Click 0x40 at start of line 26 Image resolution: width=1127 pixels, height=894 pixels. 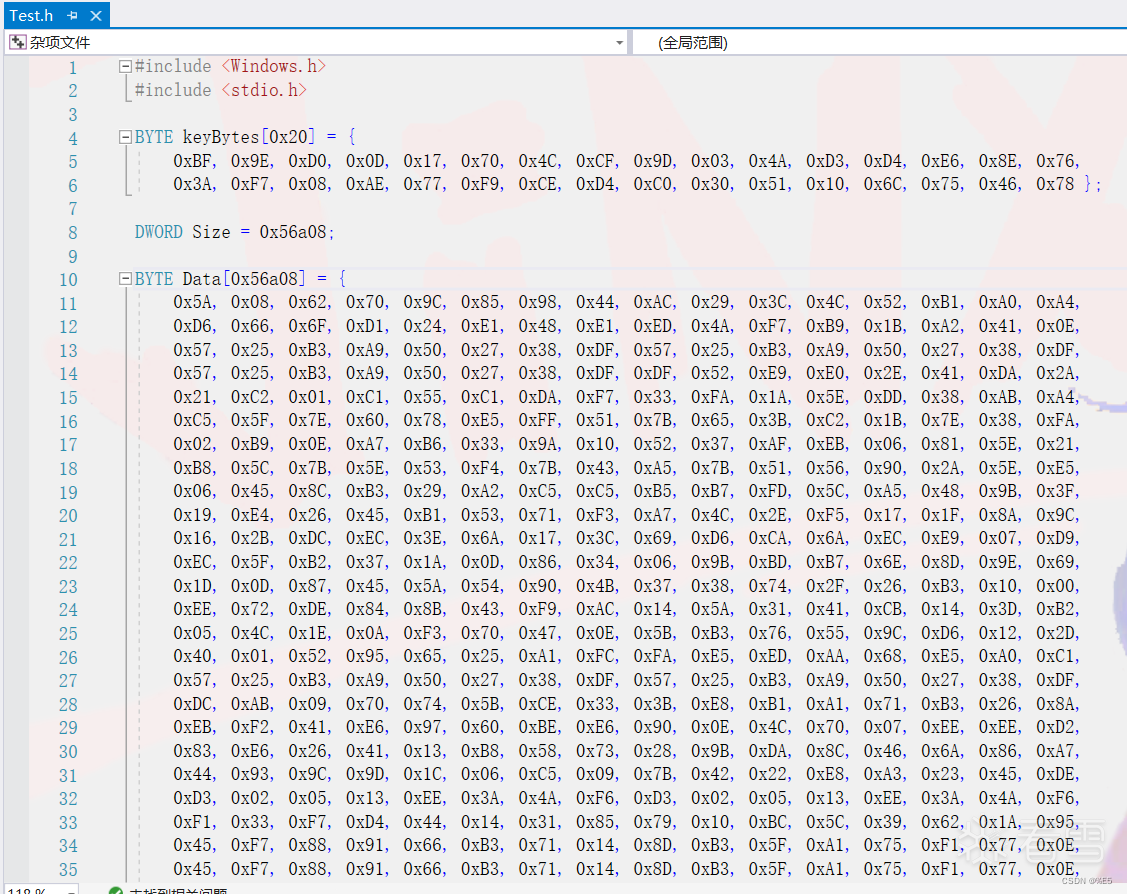192,655
